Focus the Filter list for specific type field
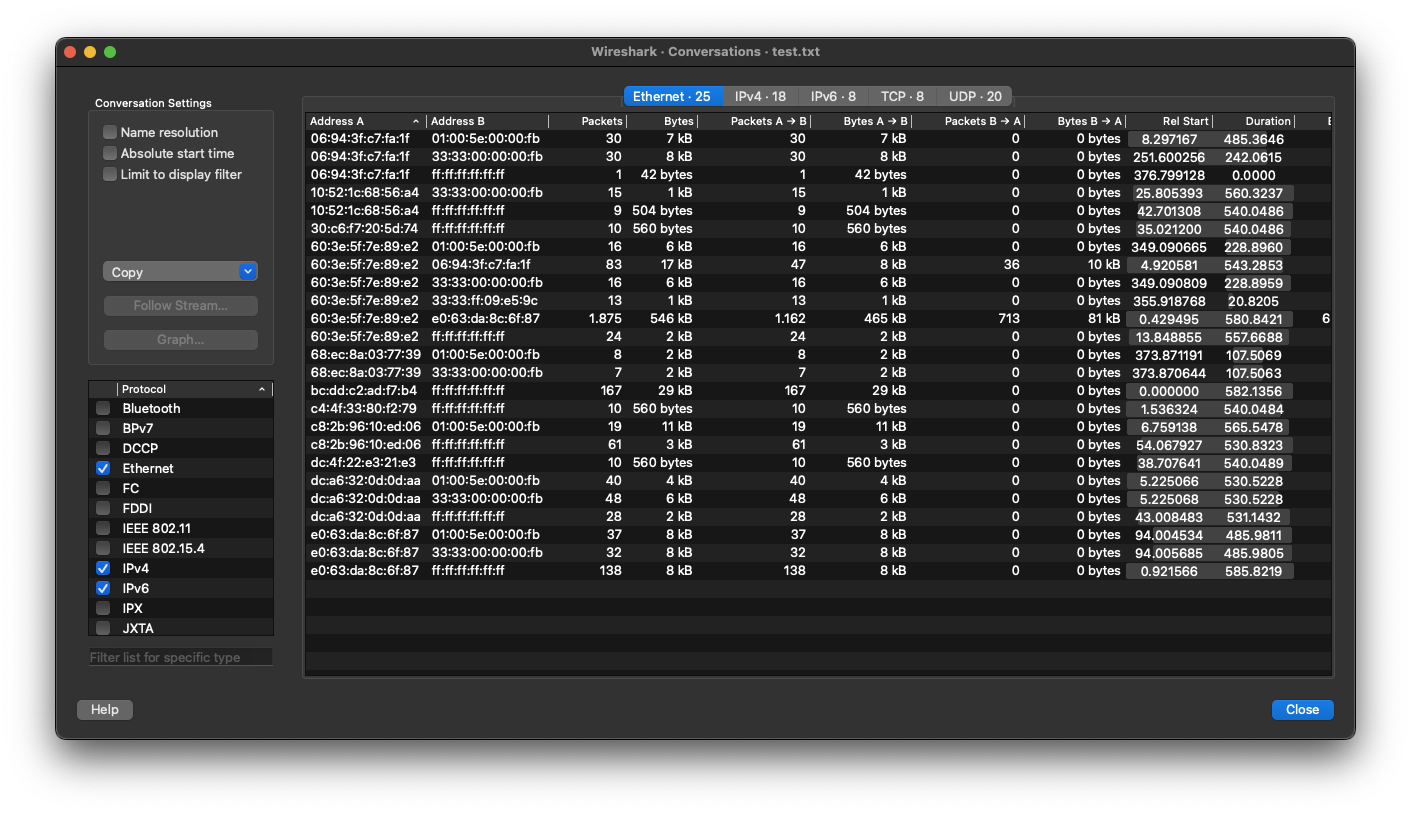 [x=180, y=657]
